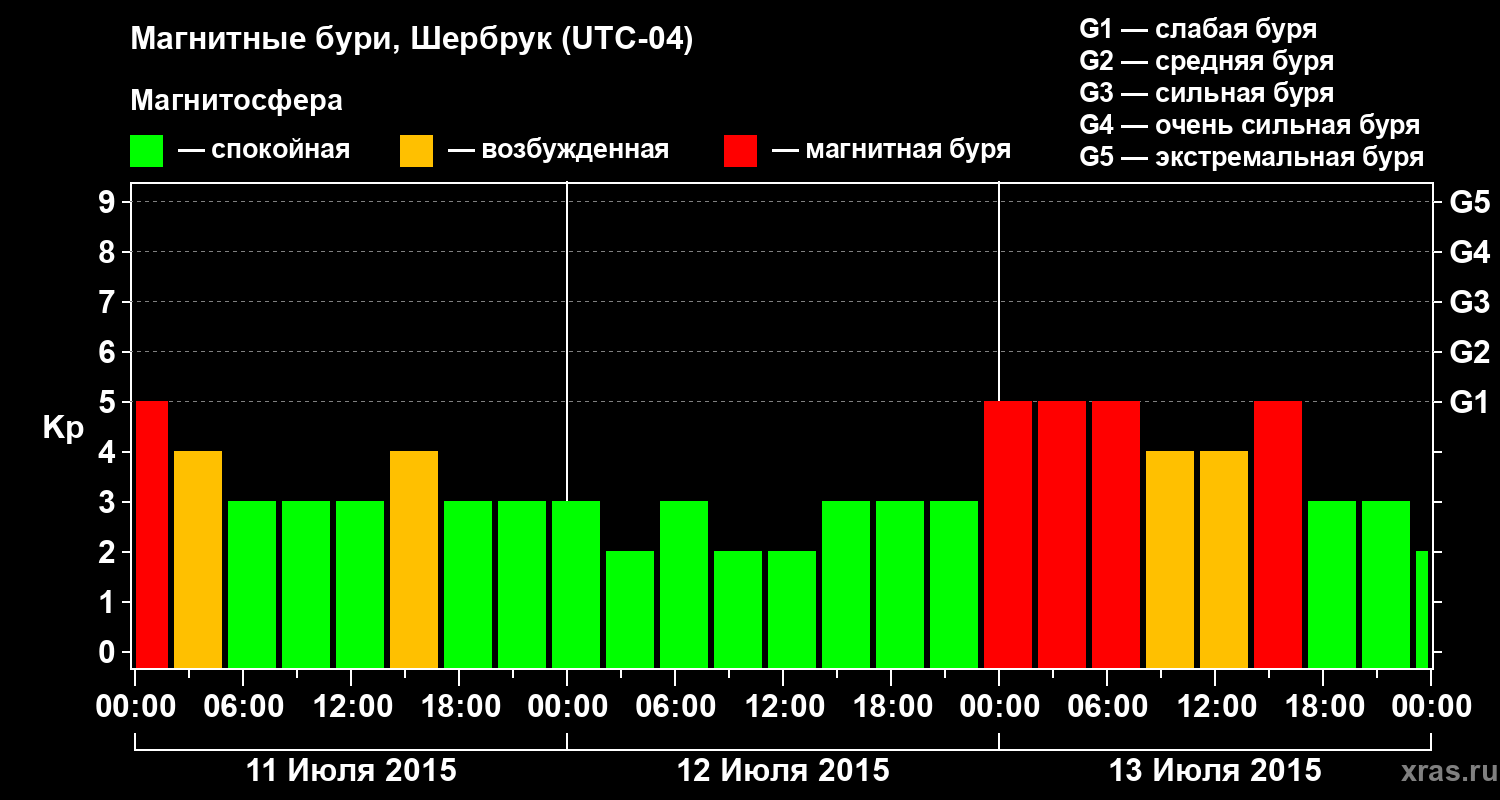Click the green Kp 2 bar at 03:00 on 12 Июля
This screenshot has width=1500, height=800.
630,609
